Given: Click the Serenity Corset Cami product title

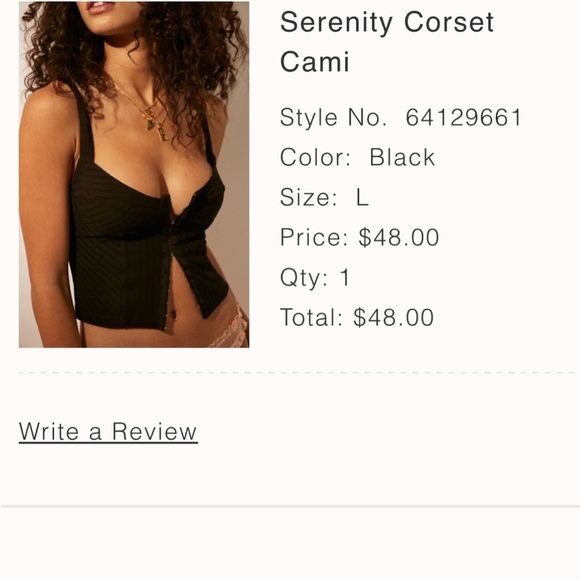Looking at the screenshot, I should point(387,42).
